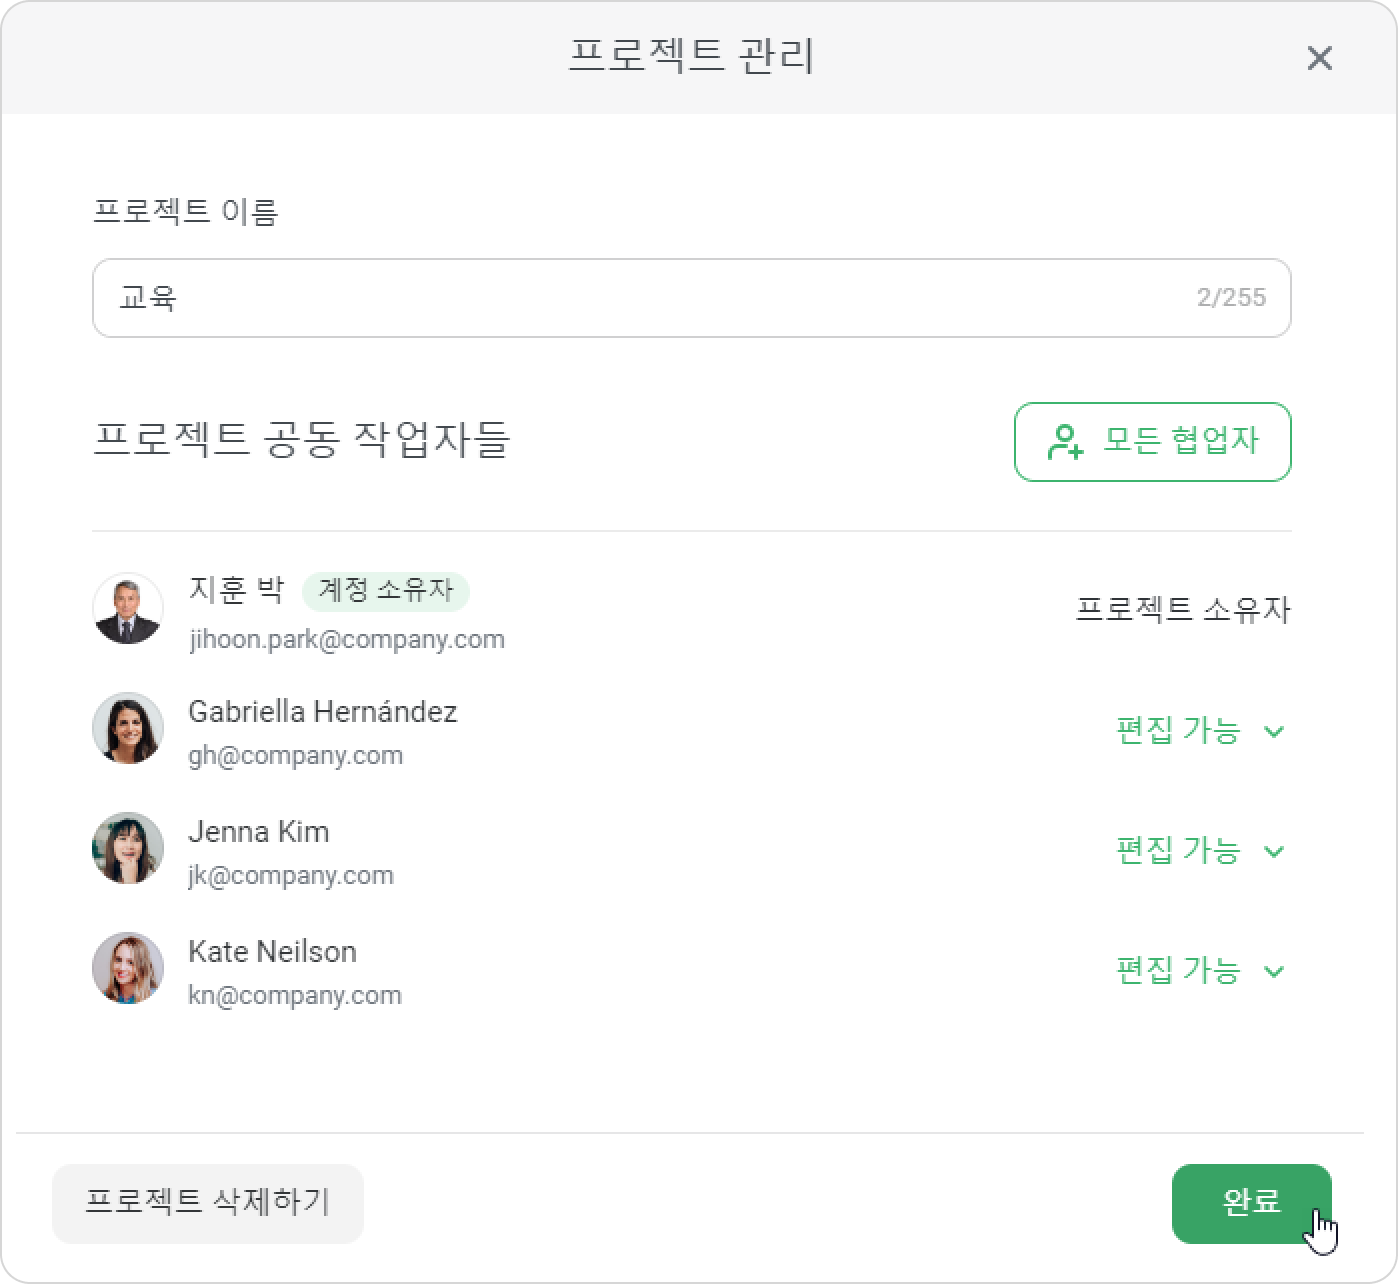Click the name Kate Neilson
This screenshot has height=1284, width=1398.
(272, 951)
